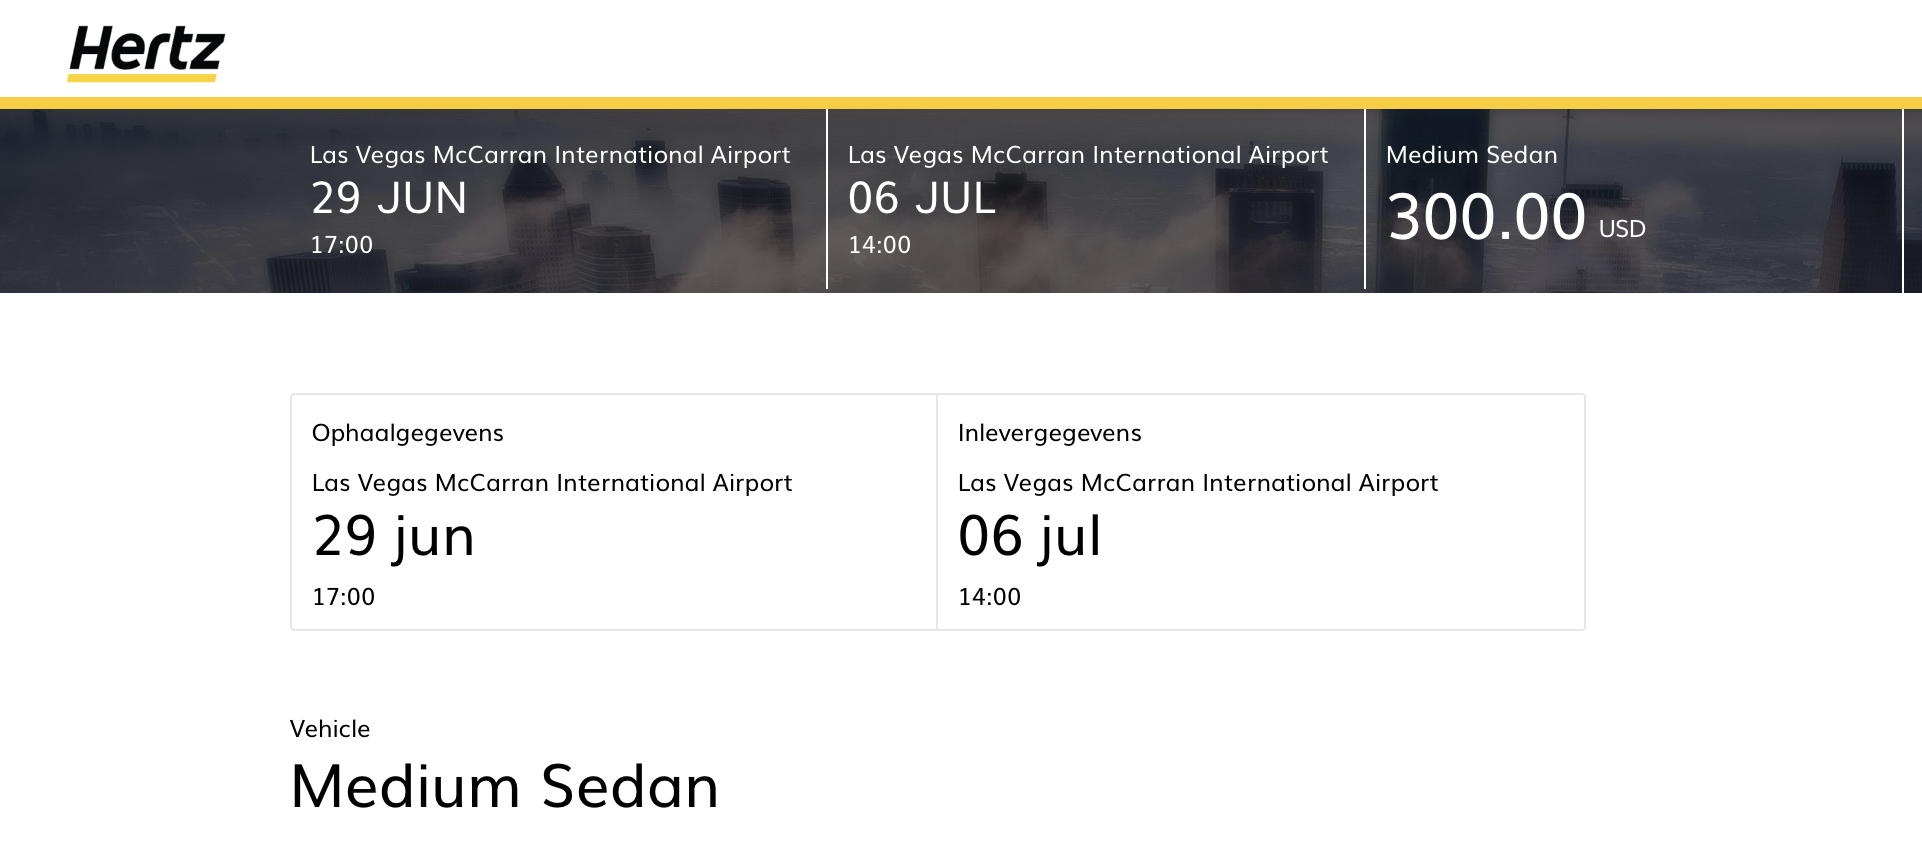
Task: Select airport name under Inlevergegevens
Action: point(1198,483)
